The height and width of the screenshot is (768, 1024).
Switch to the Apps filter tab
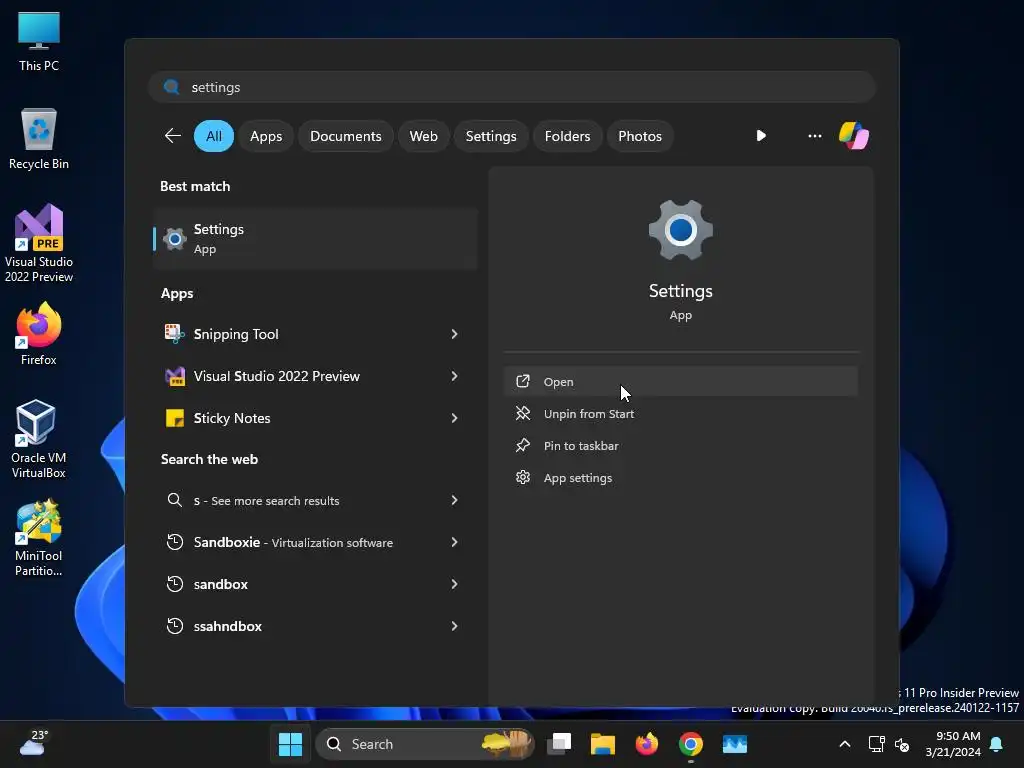[266, 136]
